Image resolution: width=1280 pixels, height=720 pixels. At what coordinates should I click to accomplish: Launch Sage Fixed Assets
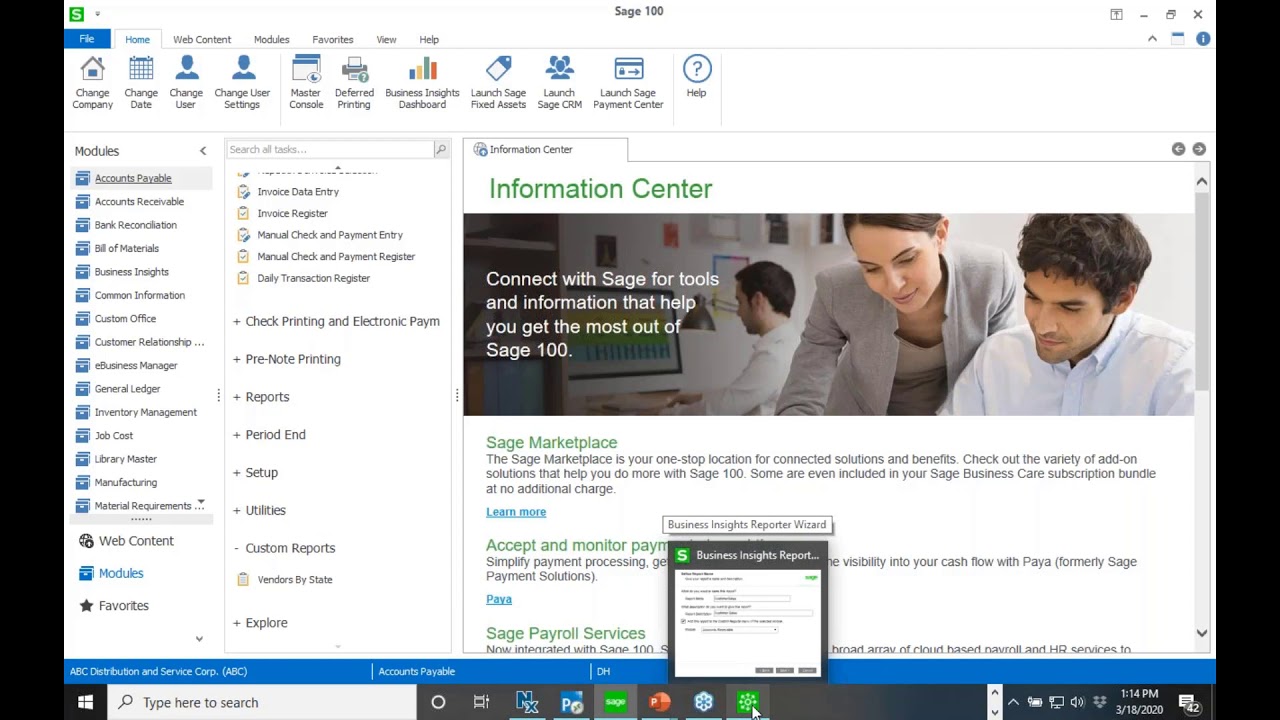tap(498, 82)
